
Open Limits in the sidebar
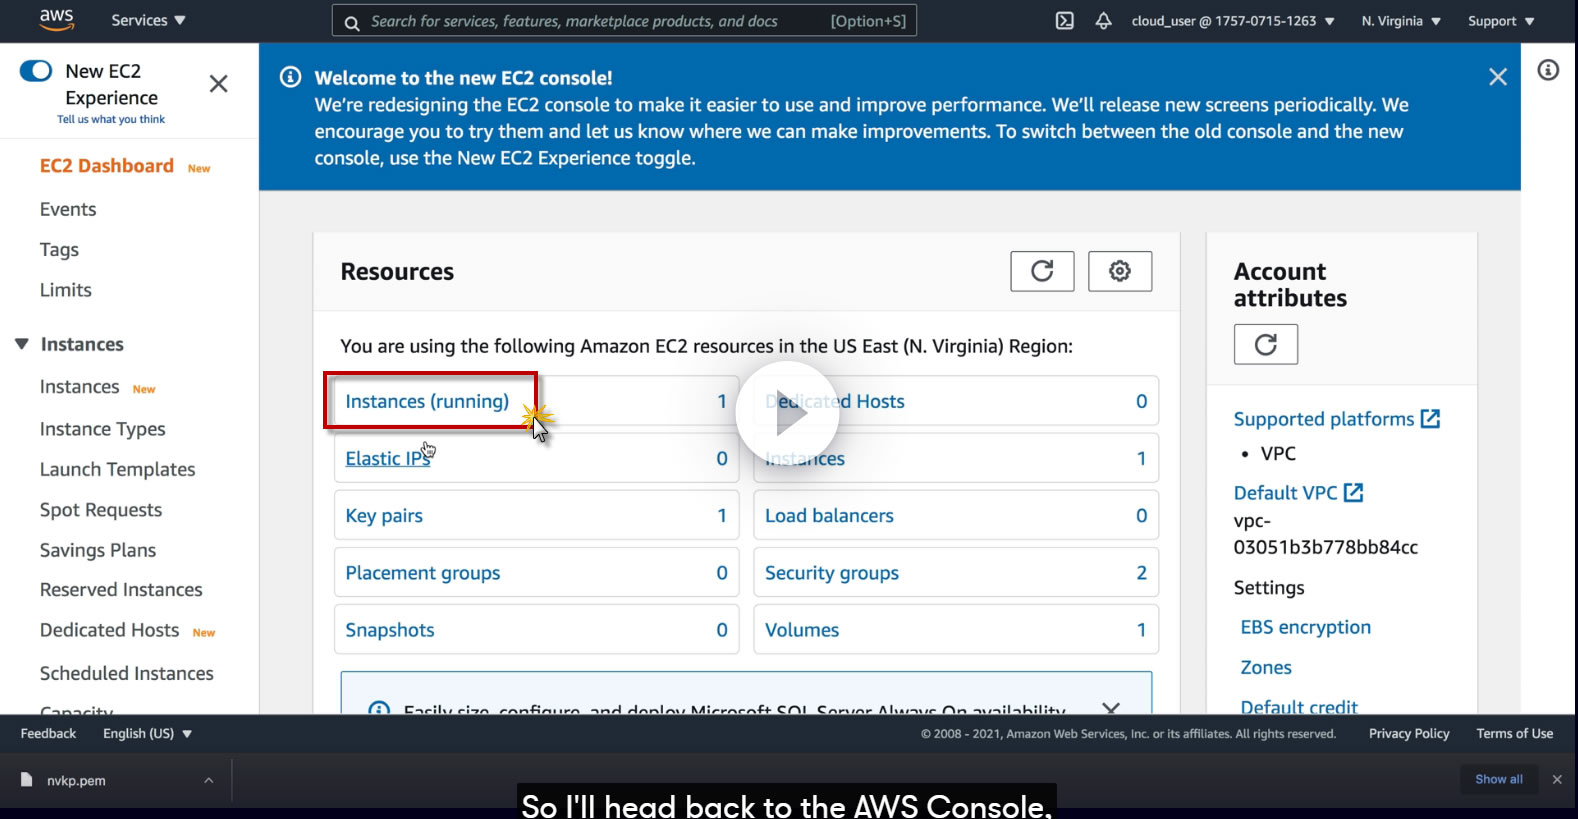66,290
